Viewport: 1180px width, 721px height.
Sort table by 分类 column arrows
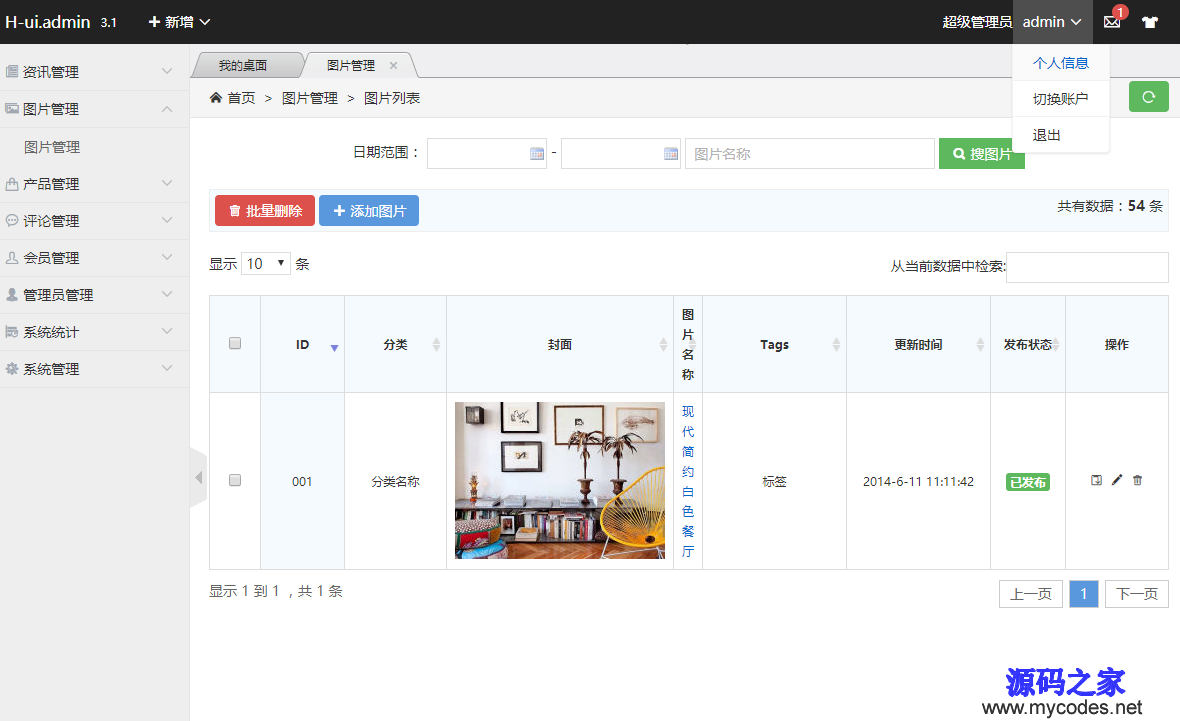pos(436,345)
